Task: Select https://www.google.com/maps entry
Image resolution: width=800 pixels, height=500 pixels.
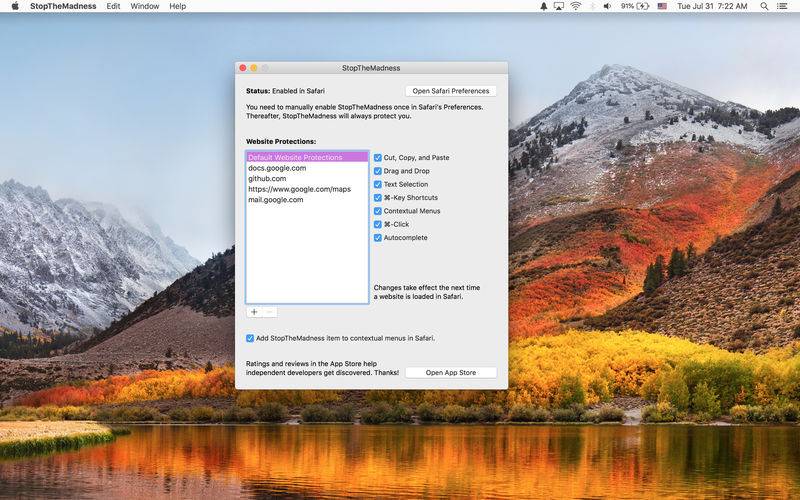Action: click(x=307, y=189)
